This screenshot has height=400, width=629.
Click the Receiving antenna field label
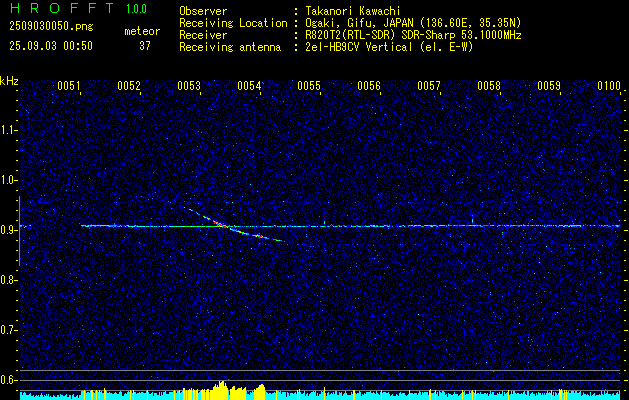click(x=230, y=47)
